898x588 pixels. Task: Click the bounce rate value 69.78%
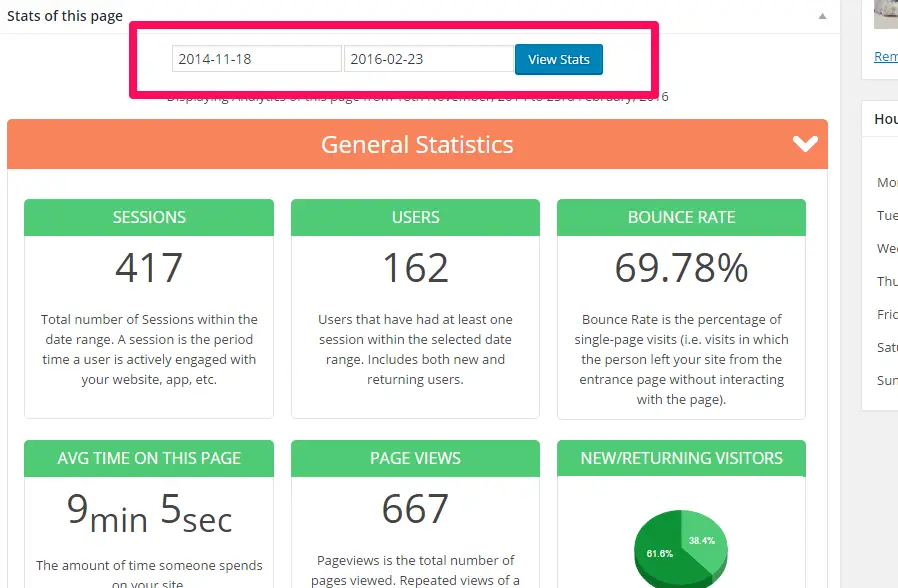click(x=681, y=268)
